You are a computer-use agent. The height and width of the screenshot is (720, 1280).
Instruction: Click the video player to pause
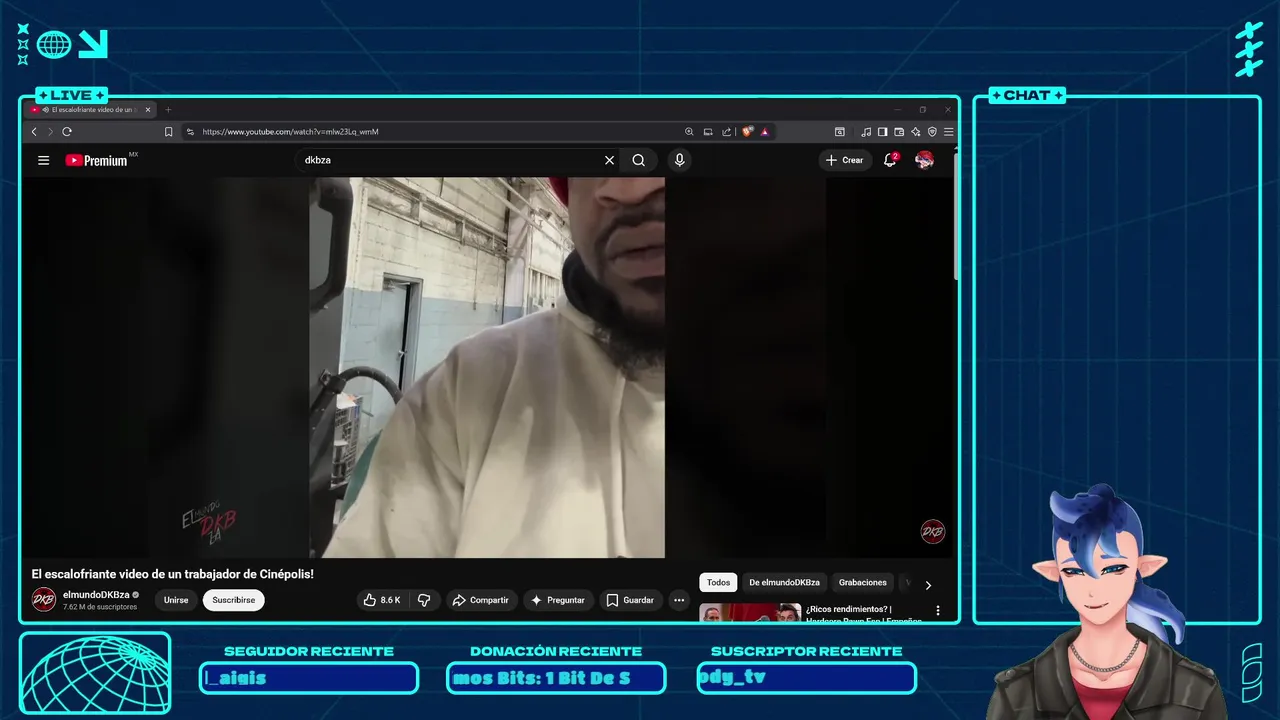click(x=487, y=367)
